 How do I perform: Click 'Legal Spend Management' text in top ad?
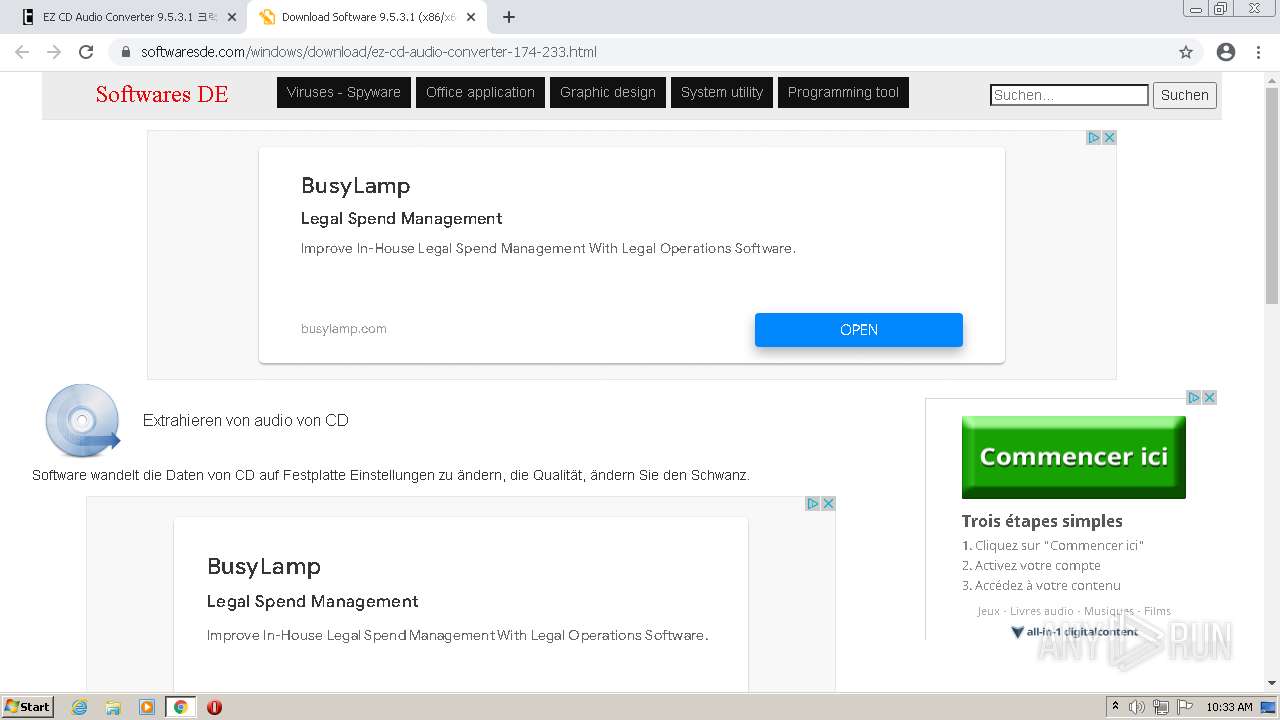click(x=402, y=219)
